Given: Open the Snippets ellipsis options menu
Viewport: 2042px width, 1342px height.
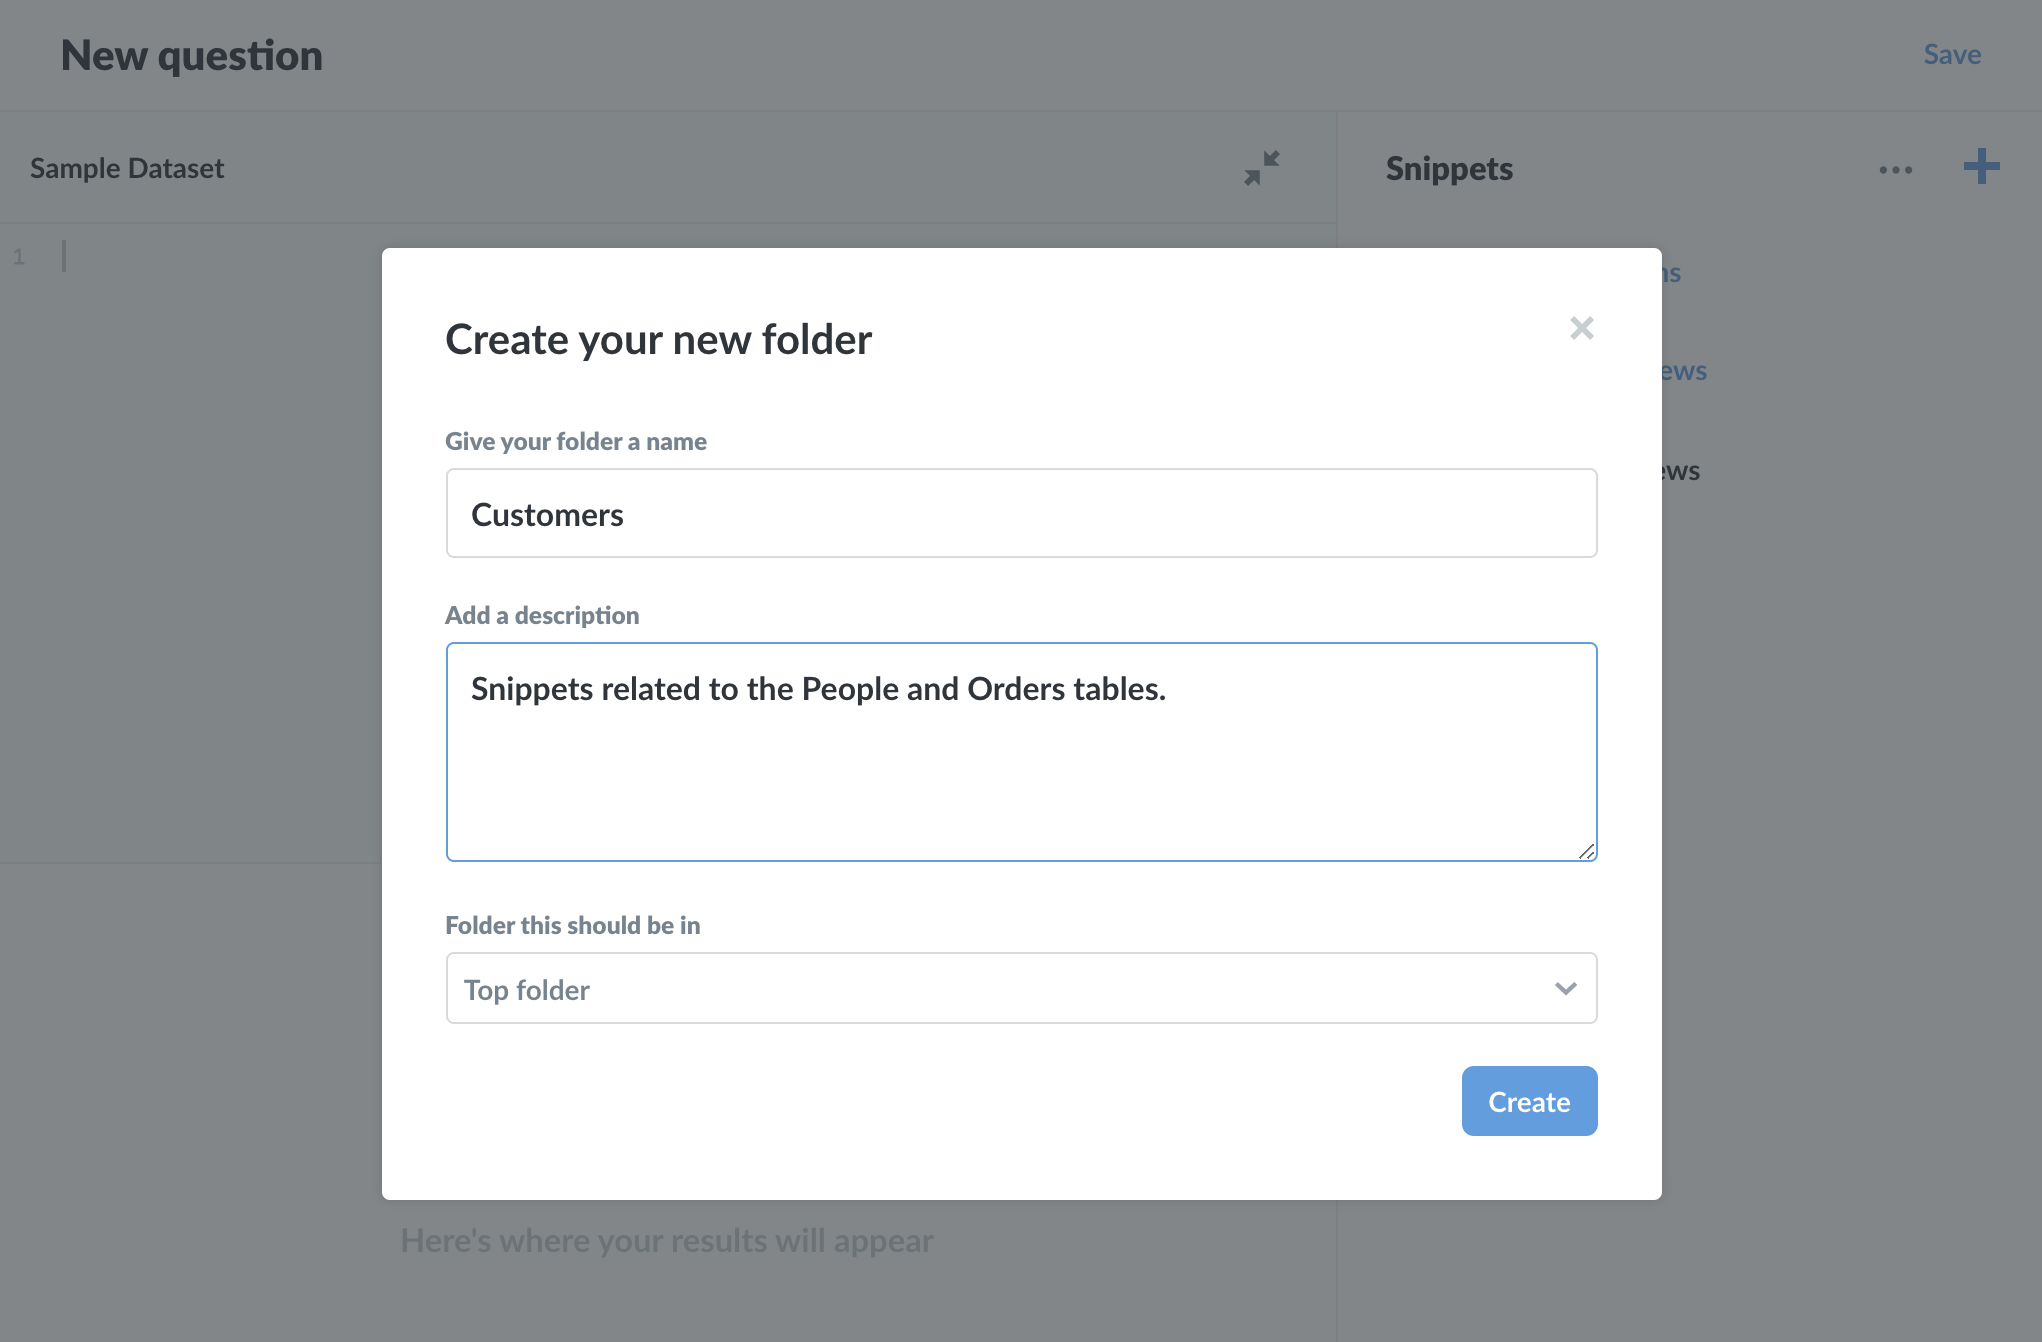Looking at the screenshot, I should [x=1895, y=169].
